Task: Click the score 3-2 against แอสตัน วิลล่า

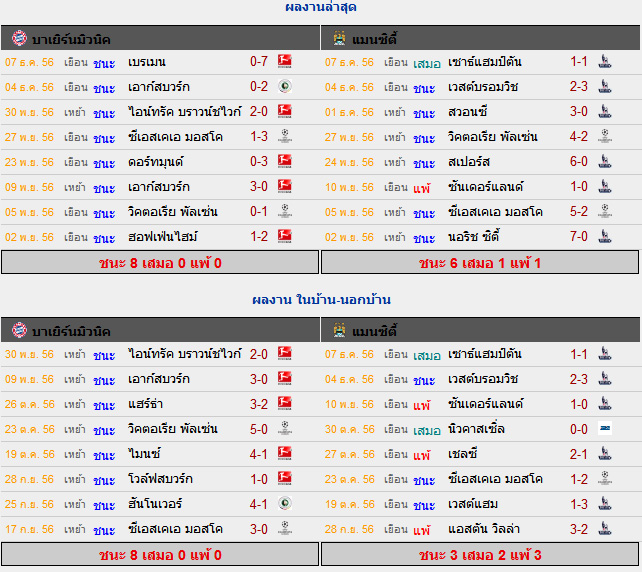Action: 579,529
